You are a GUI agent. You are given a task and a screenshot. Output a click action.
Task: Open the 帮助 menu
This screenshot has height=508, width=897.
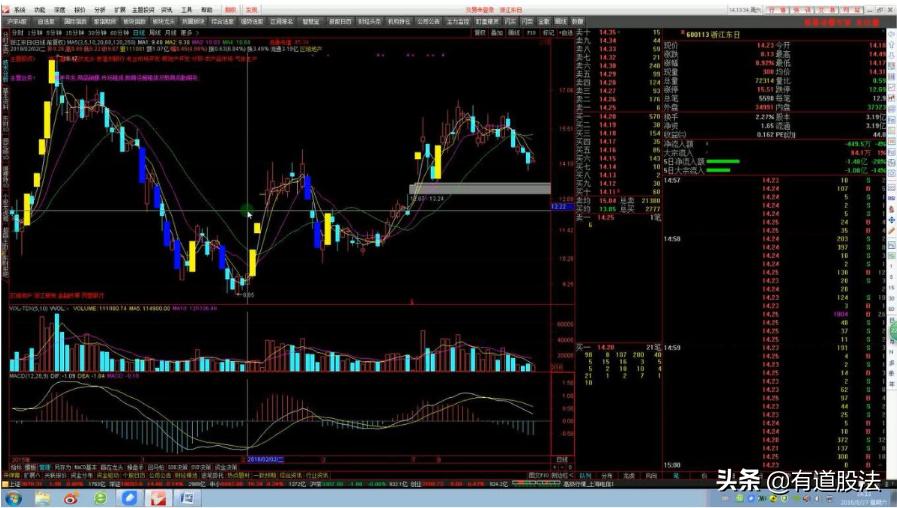(207, 10)
